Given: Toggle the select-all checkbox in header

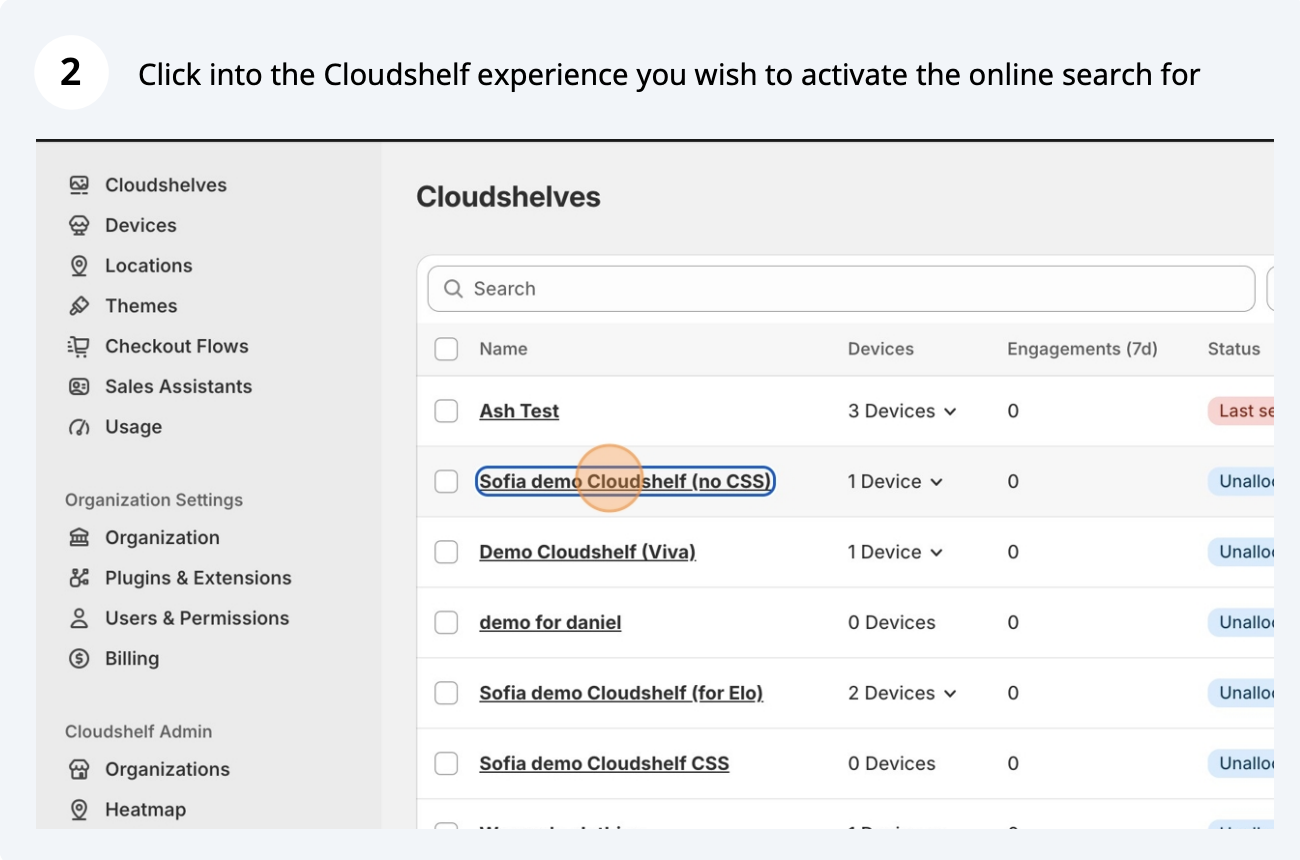Looking at the screenshot, I should click(446, 349).
